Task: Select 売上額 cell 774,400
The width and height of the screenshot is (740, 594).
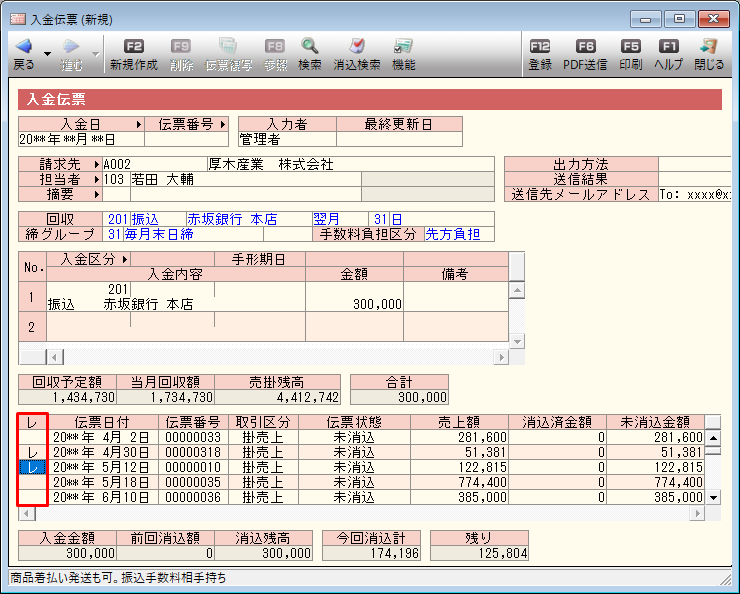Action: (459, 482)
